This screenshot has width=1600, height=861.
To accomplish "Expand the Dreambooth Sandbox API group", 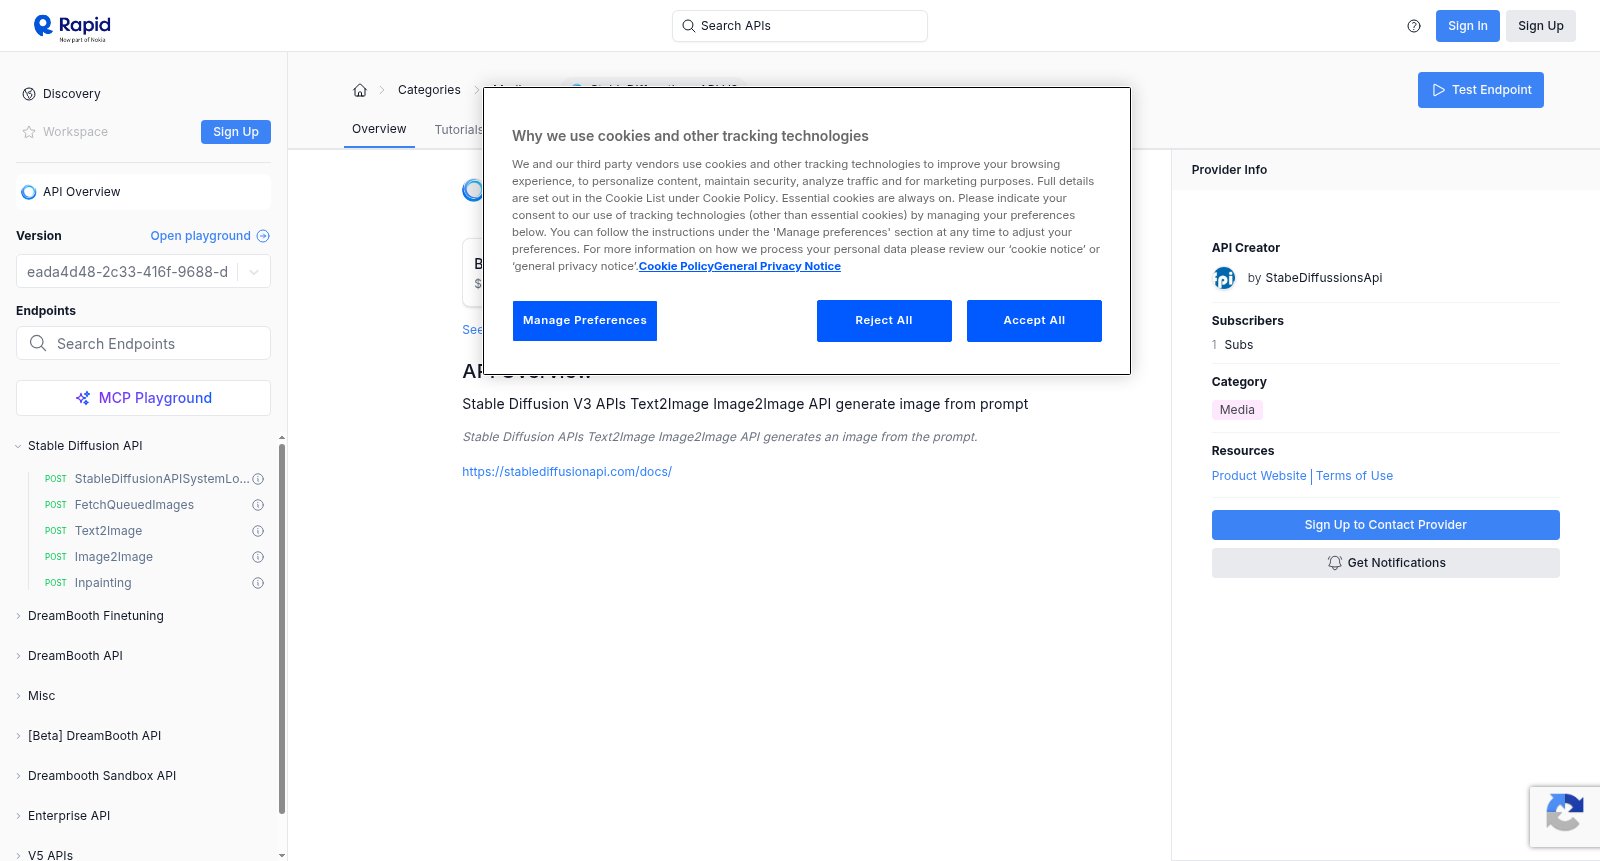I will click(x=18, y=776).
